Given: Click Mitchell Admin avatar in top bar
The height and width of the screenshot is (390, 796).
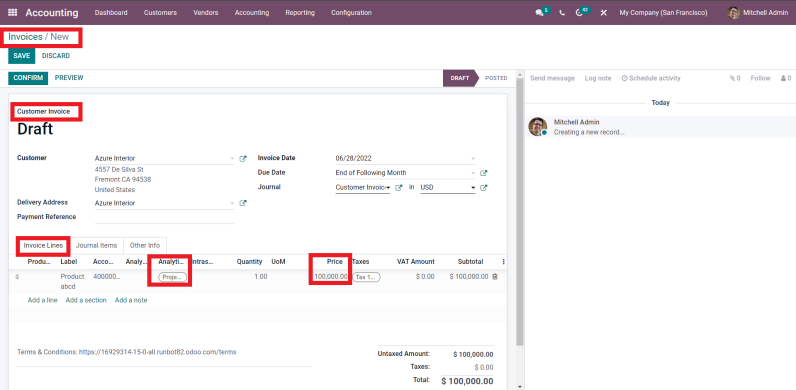Looking at the screenshot, I should coord(733,13).
